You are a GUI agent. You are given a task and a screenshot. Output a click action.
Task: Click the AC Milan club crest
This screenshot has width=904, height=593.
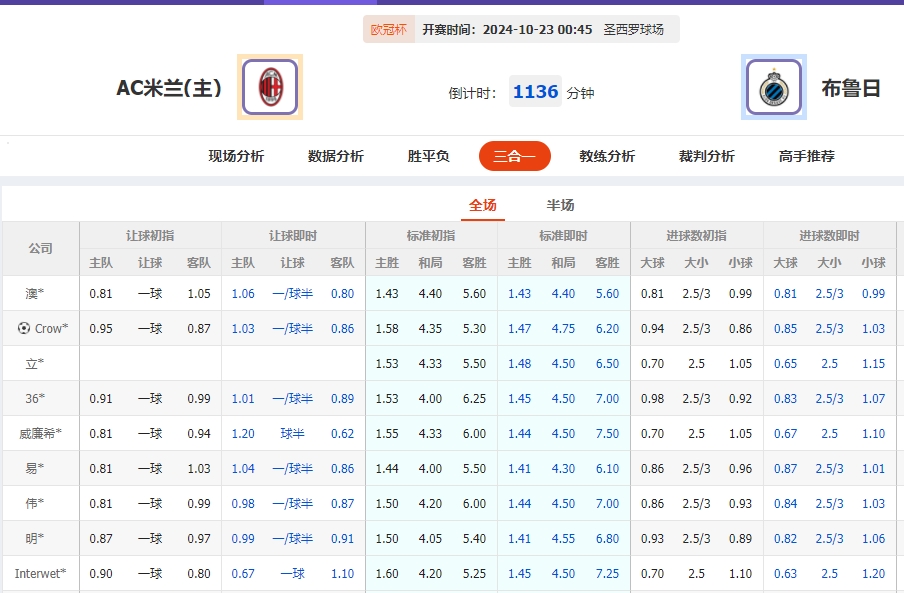[x=268, y=88]
